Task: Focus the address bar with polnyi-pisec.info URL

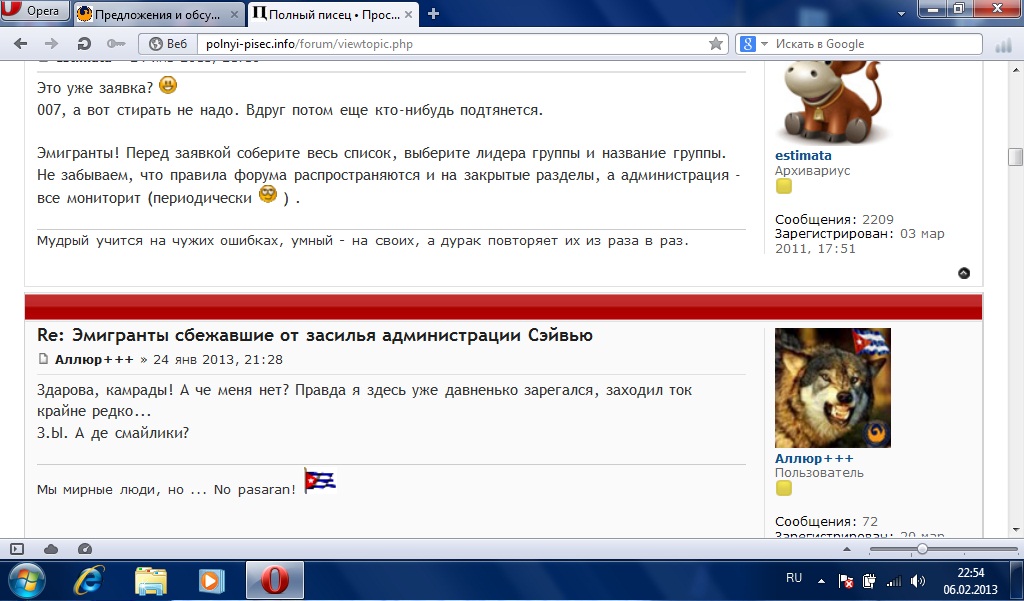Action: tap(451, 44)
